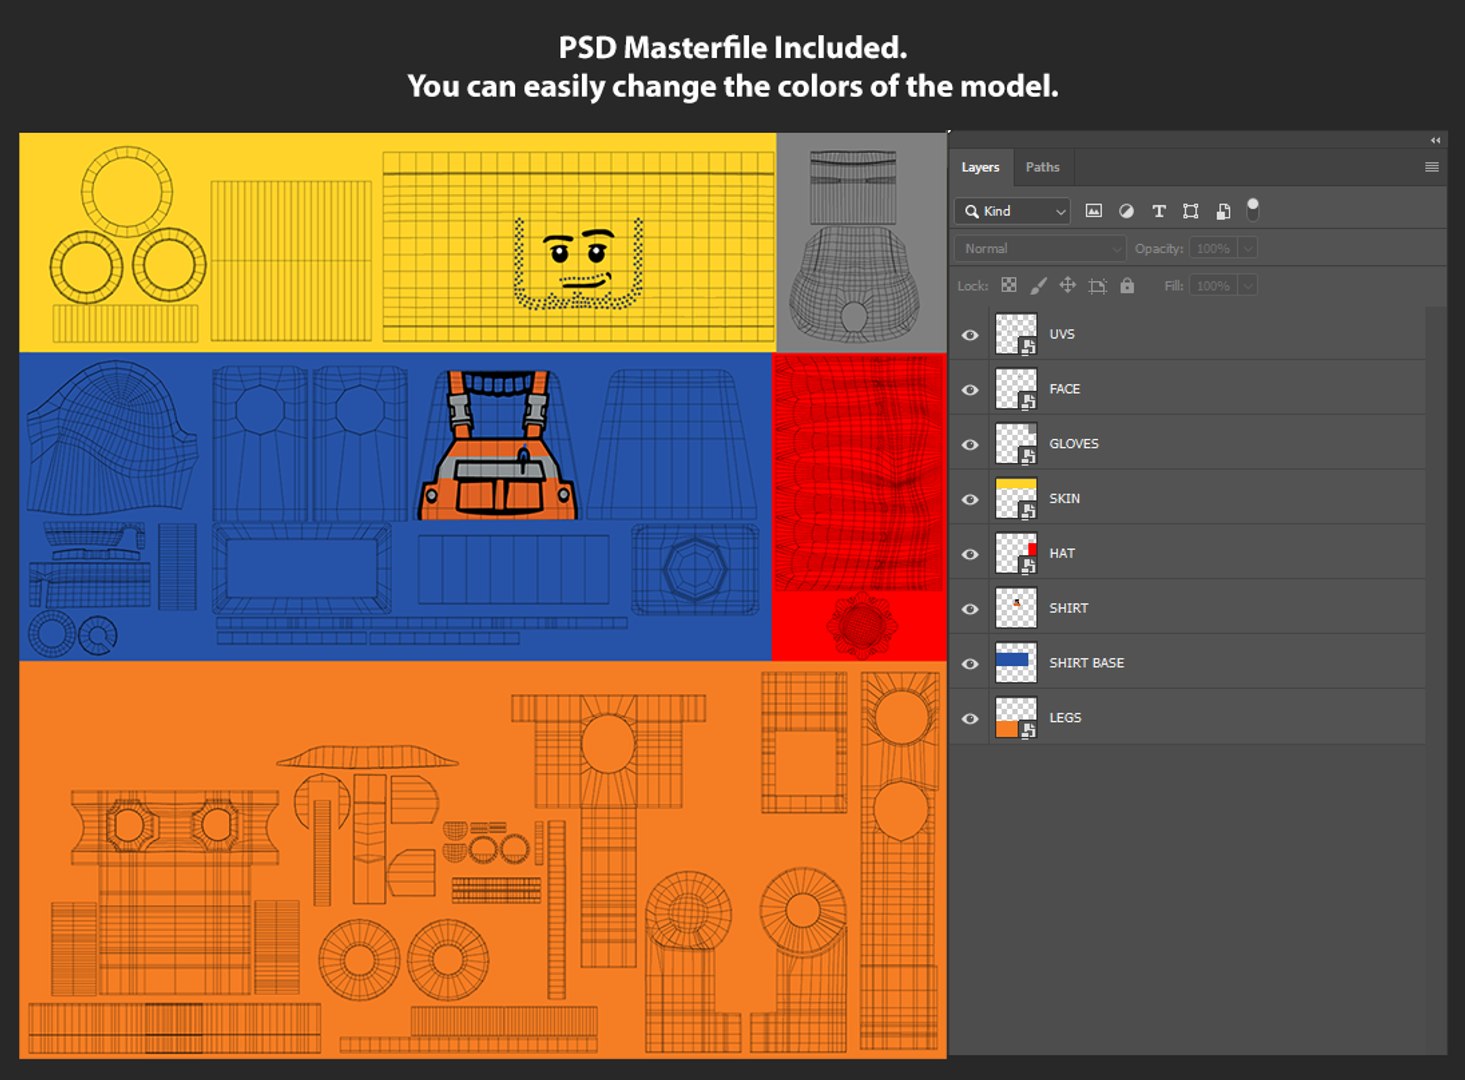
Task: Filter layers by adjustment layers icon
Action: coord(1126,211)
